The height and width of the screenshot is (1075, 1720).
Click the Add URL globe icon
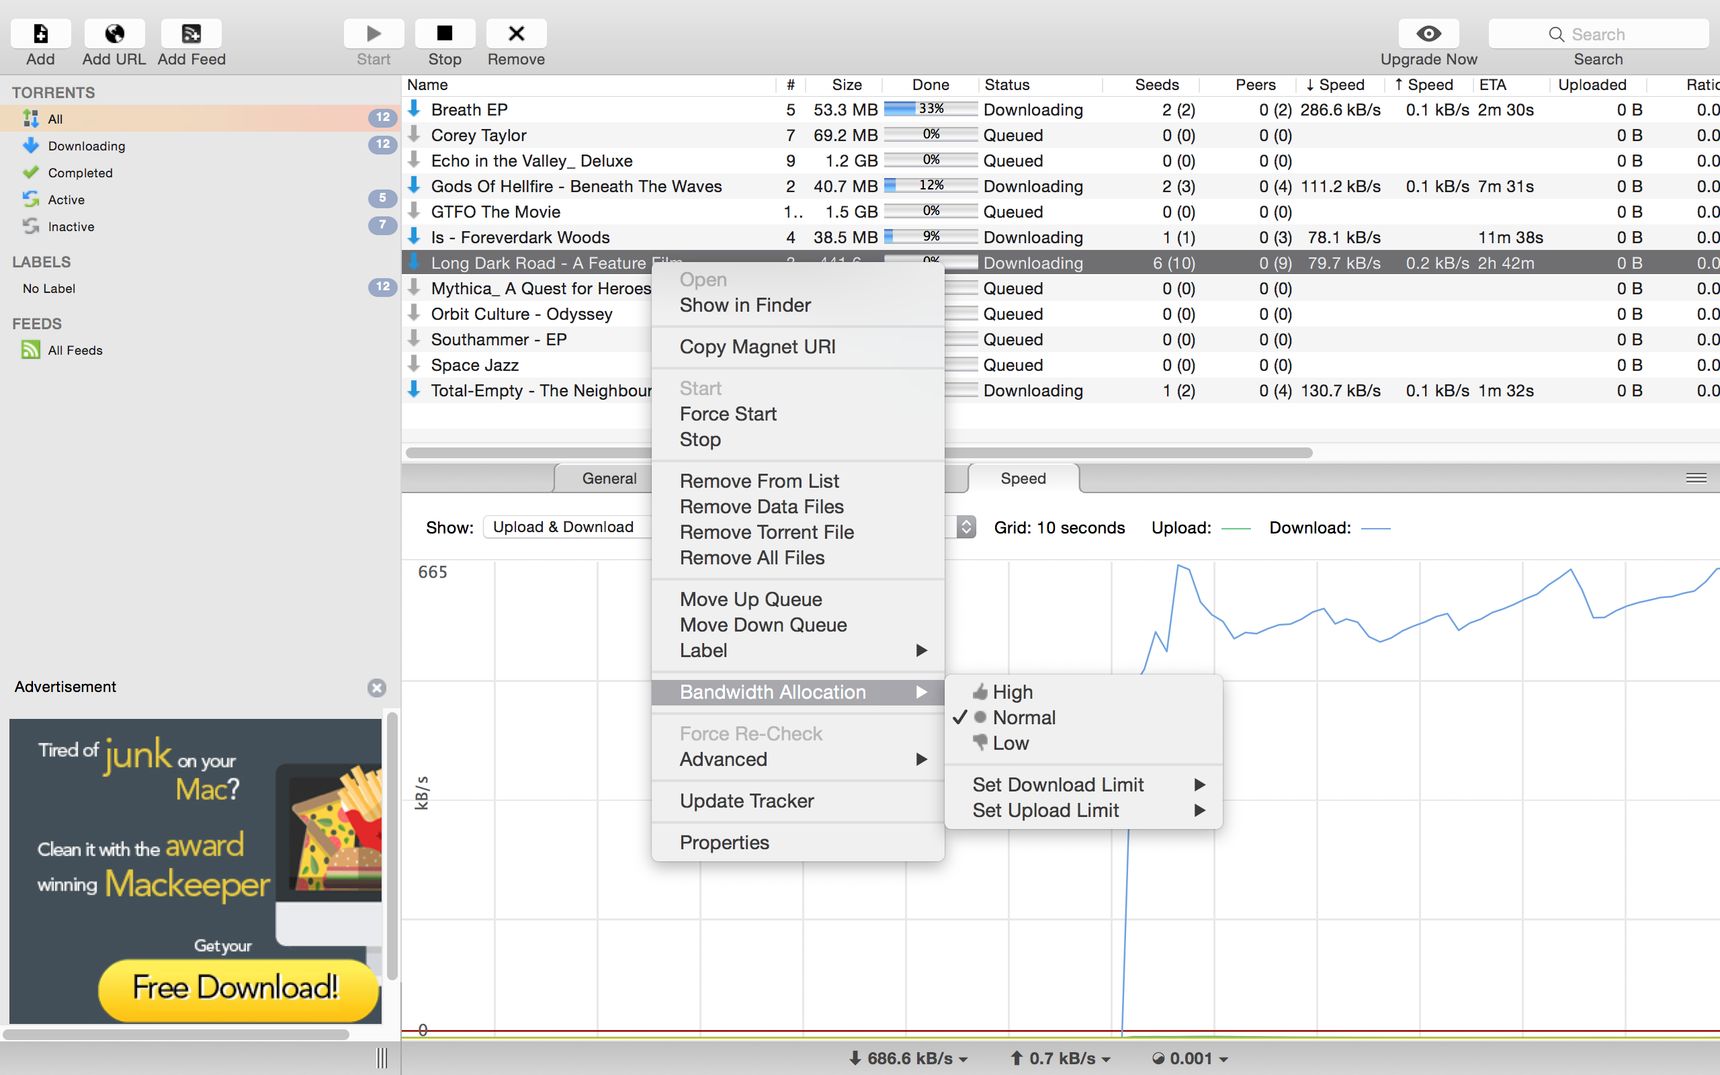pyautogui.click(x=115, y=34)
